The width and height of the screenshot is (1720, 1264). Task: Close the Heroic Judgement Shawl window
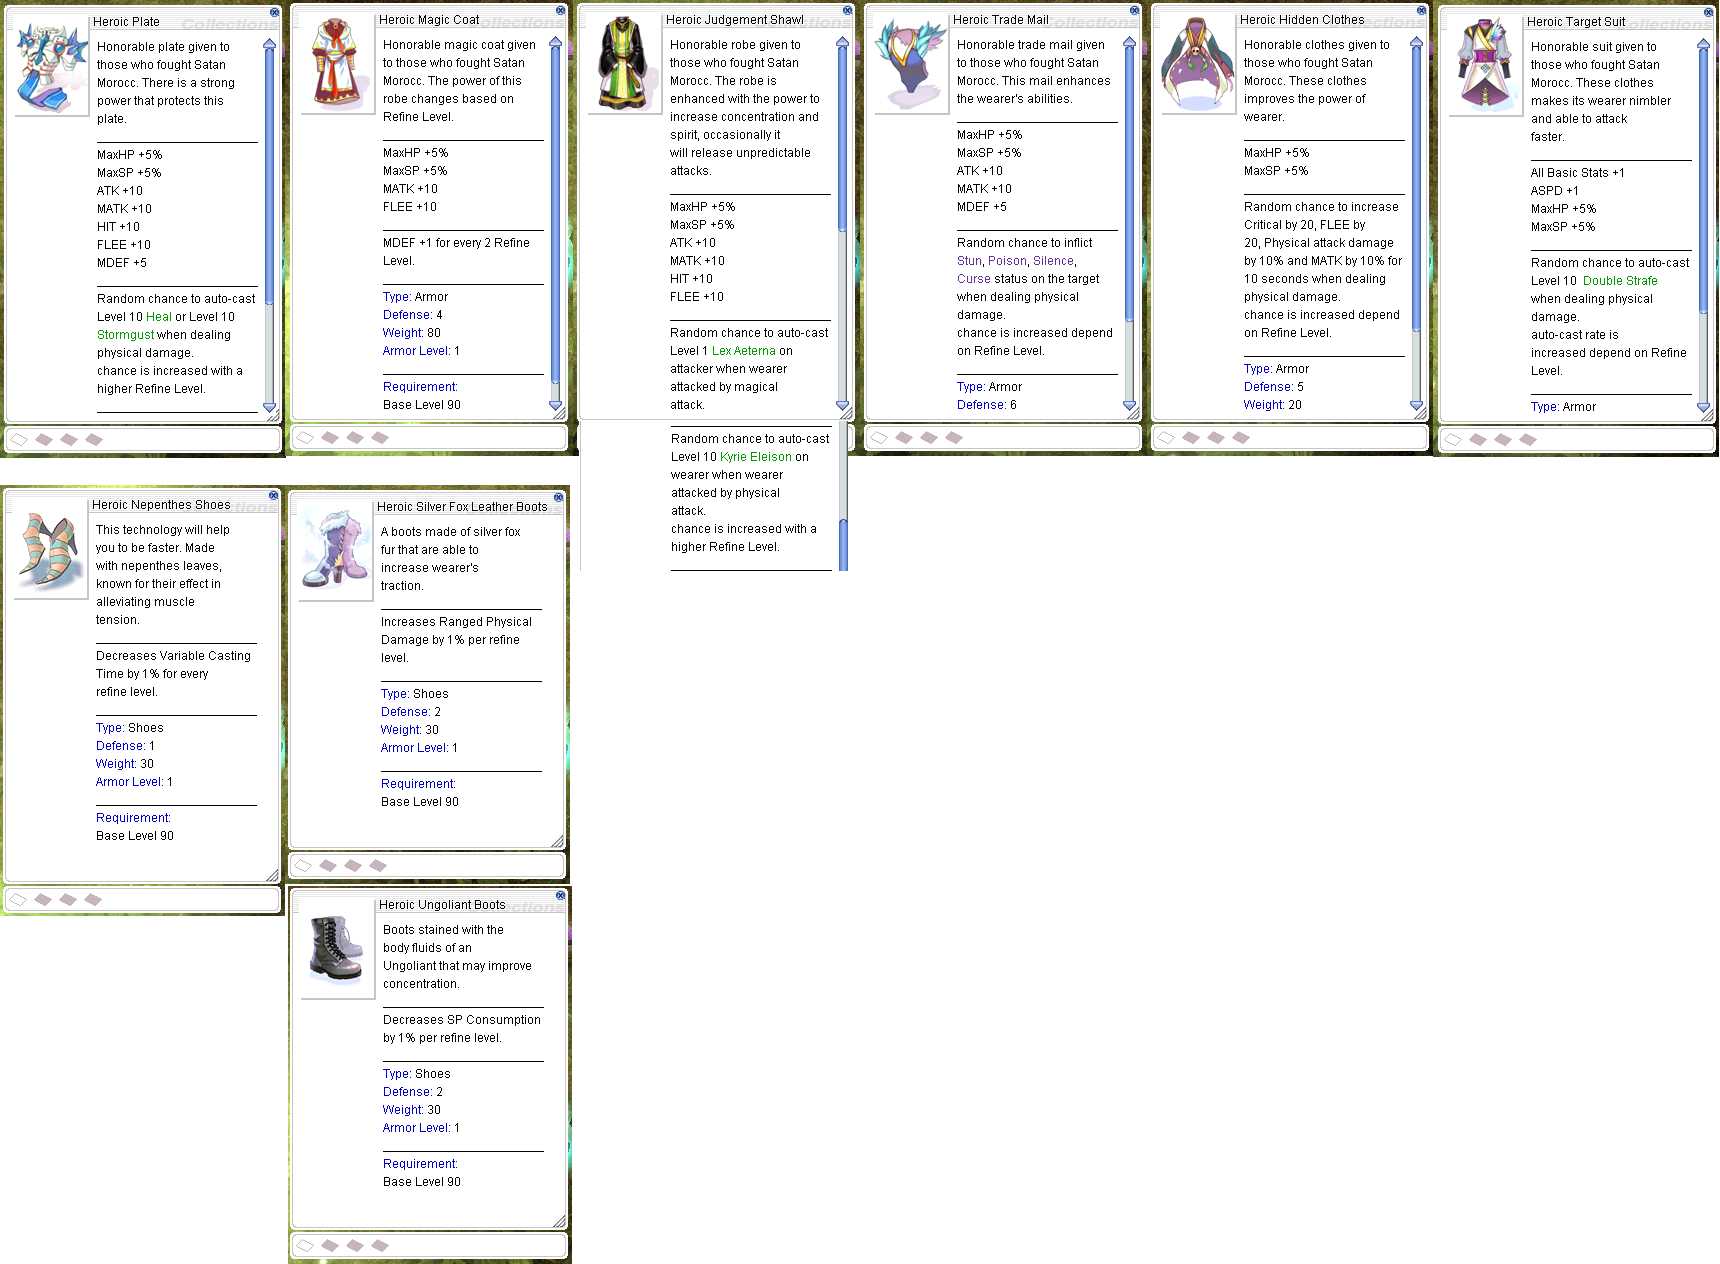847,11
